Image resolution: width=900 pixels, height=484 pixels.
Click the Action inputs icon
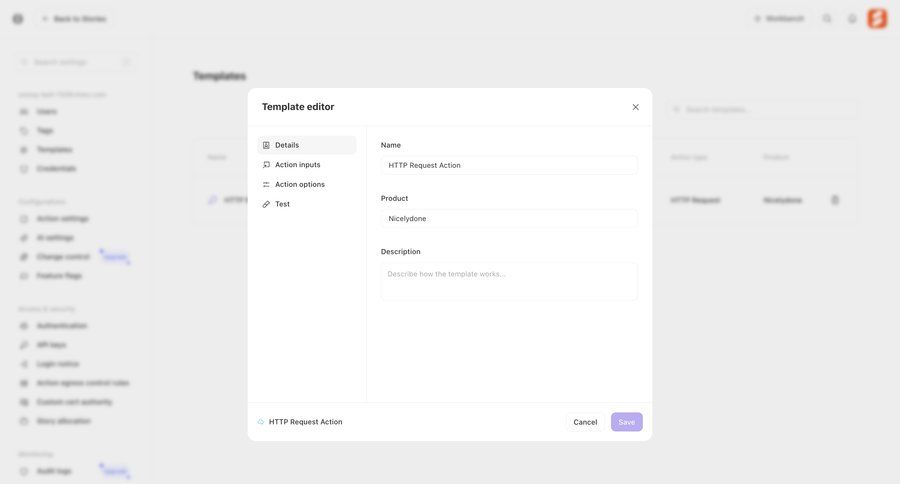coord(266,165)
